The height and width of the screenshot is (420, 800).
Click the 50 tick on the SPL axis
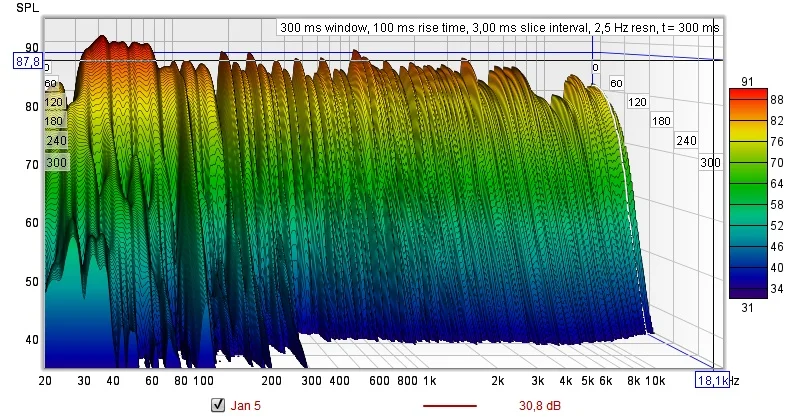pos(32,281)
